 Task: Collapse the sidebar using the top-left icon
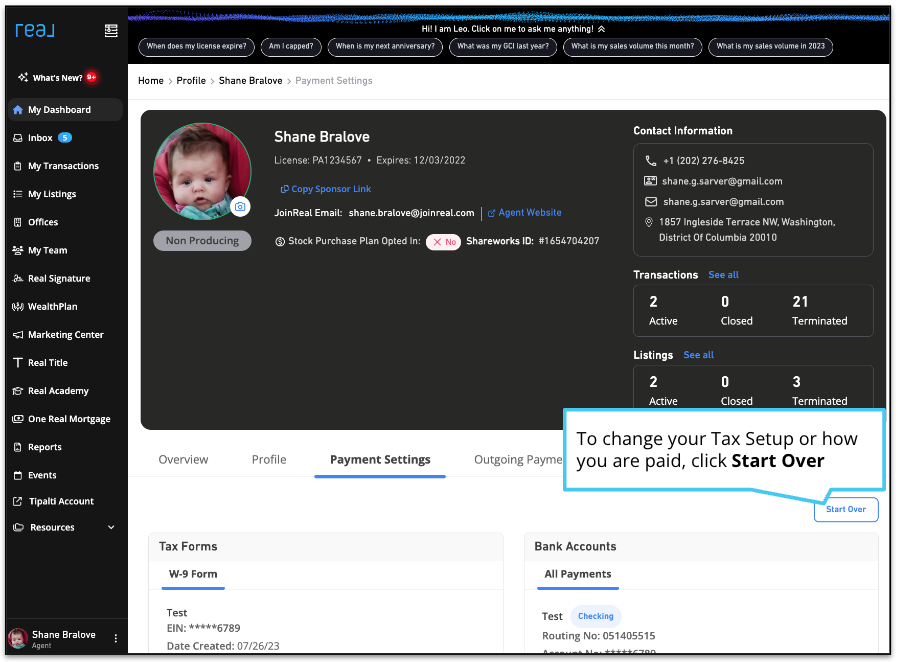pos(110,30)
